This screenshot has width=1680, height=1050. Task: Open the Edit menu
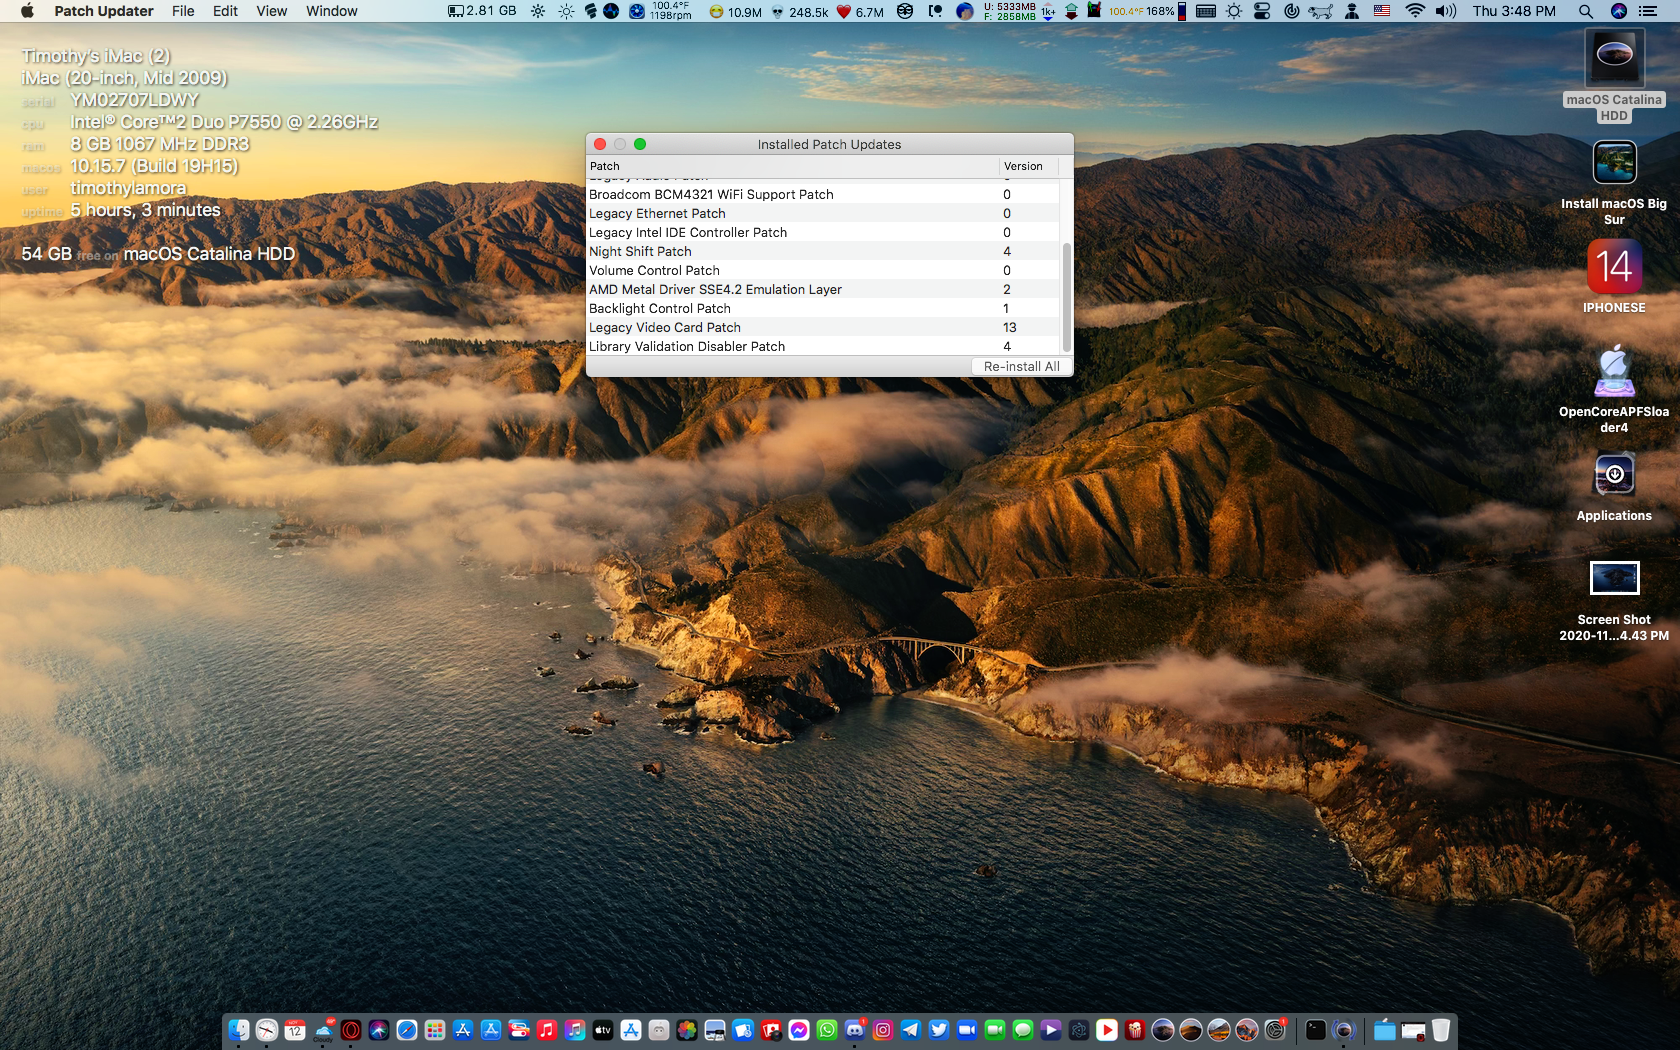tap(225, 11)
